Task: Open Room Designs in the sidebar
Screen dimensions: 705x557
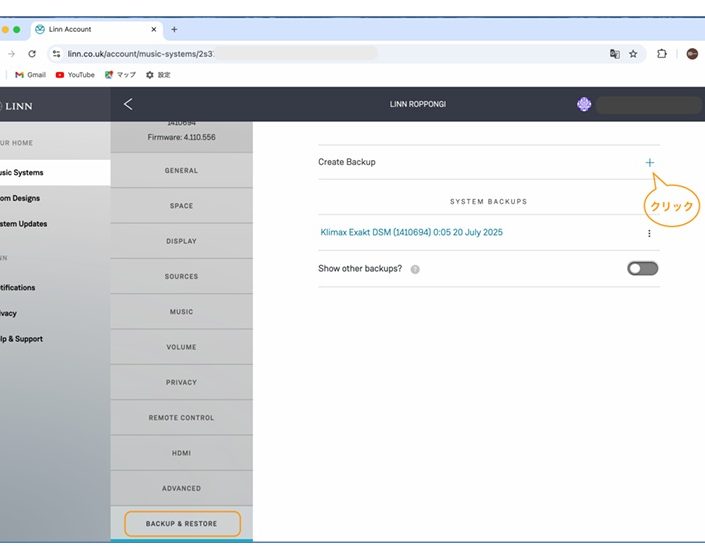Action: pos(20,198)
